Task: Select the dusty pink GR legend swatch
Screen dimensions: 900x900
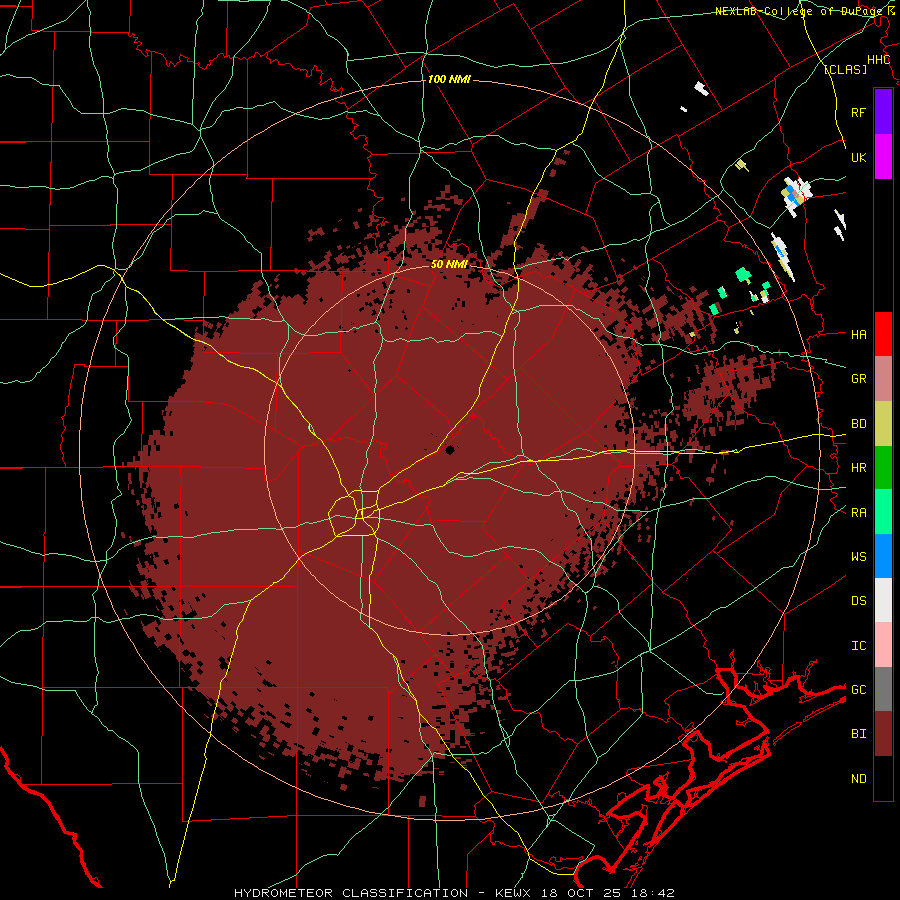Action: click(x=883, y=379)
